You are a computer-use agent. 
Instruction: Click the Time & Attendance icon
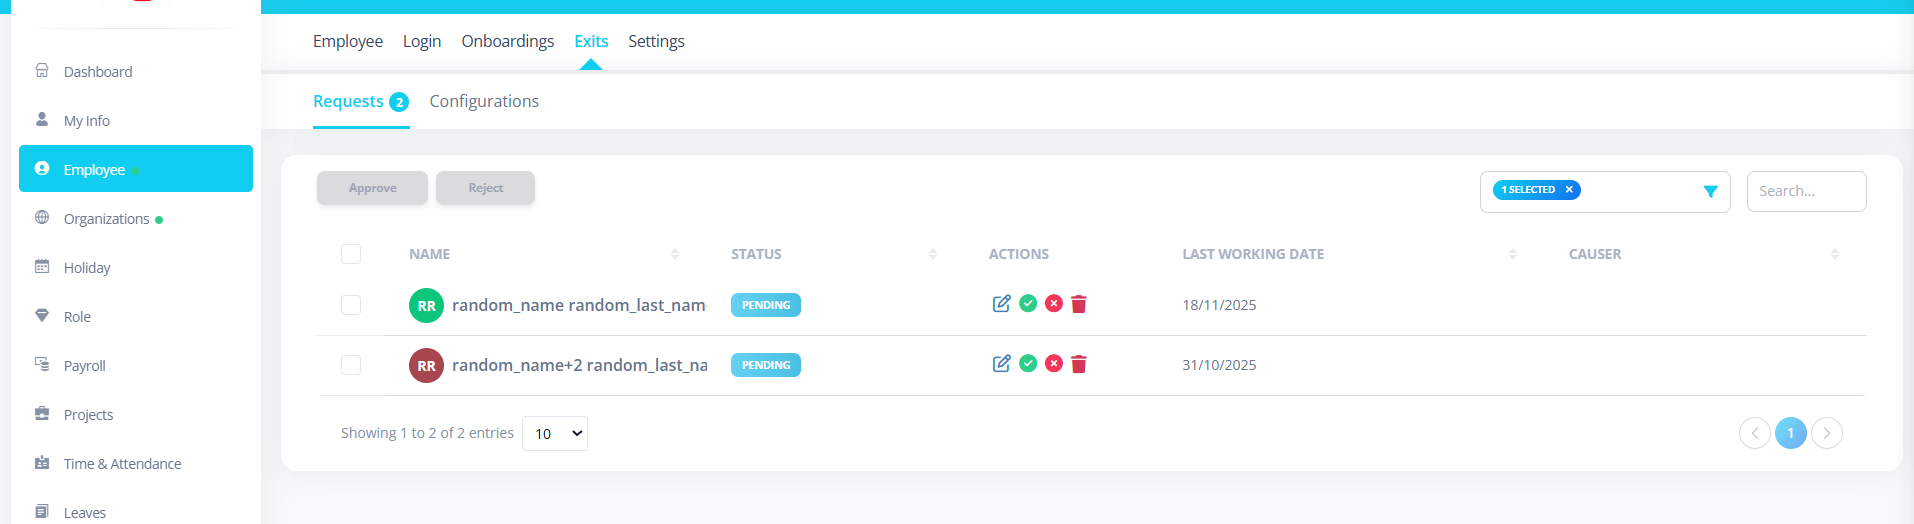click(42, 462)
